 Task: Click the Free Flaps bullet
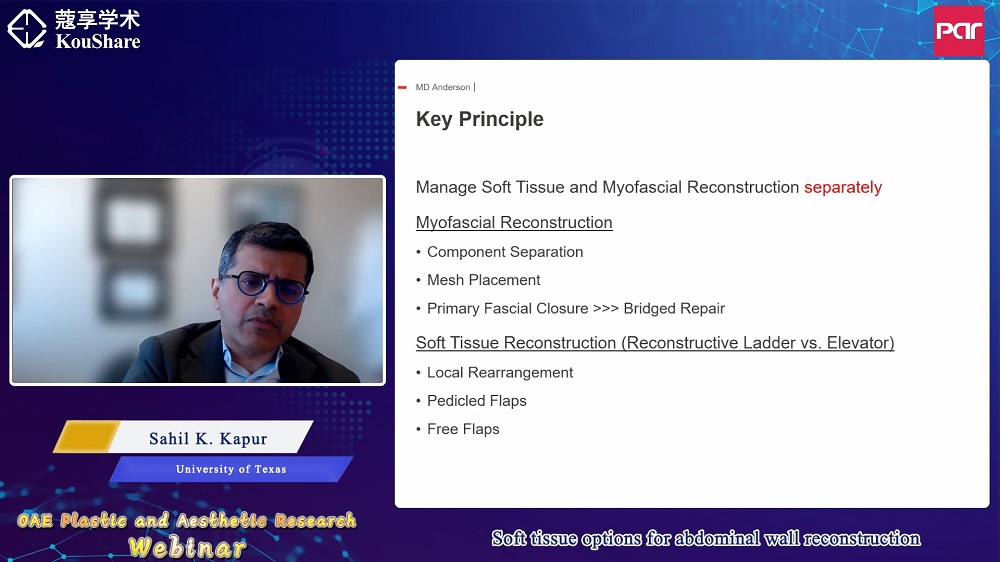pyautogui.click(x=462, y=428)
